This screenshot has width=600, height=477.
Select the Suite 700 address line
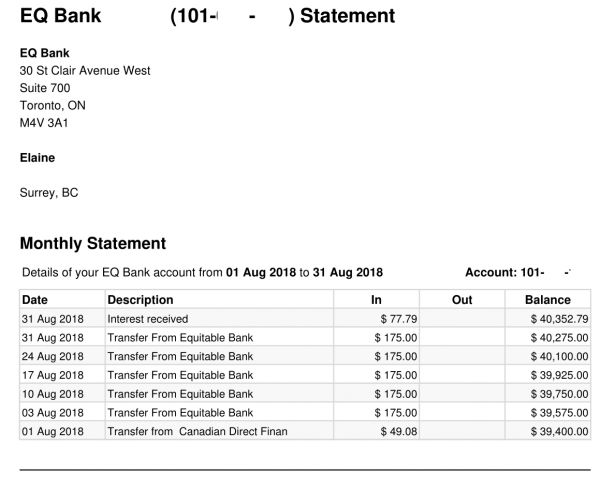coord(45,88)
